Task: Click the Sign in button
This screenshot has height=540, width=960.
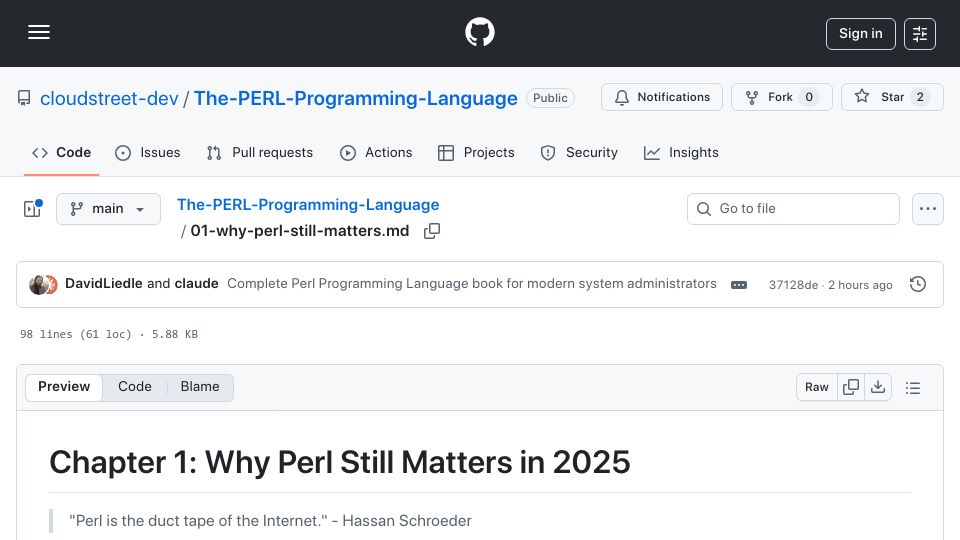Action: [860, 34]
